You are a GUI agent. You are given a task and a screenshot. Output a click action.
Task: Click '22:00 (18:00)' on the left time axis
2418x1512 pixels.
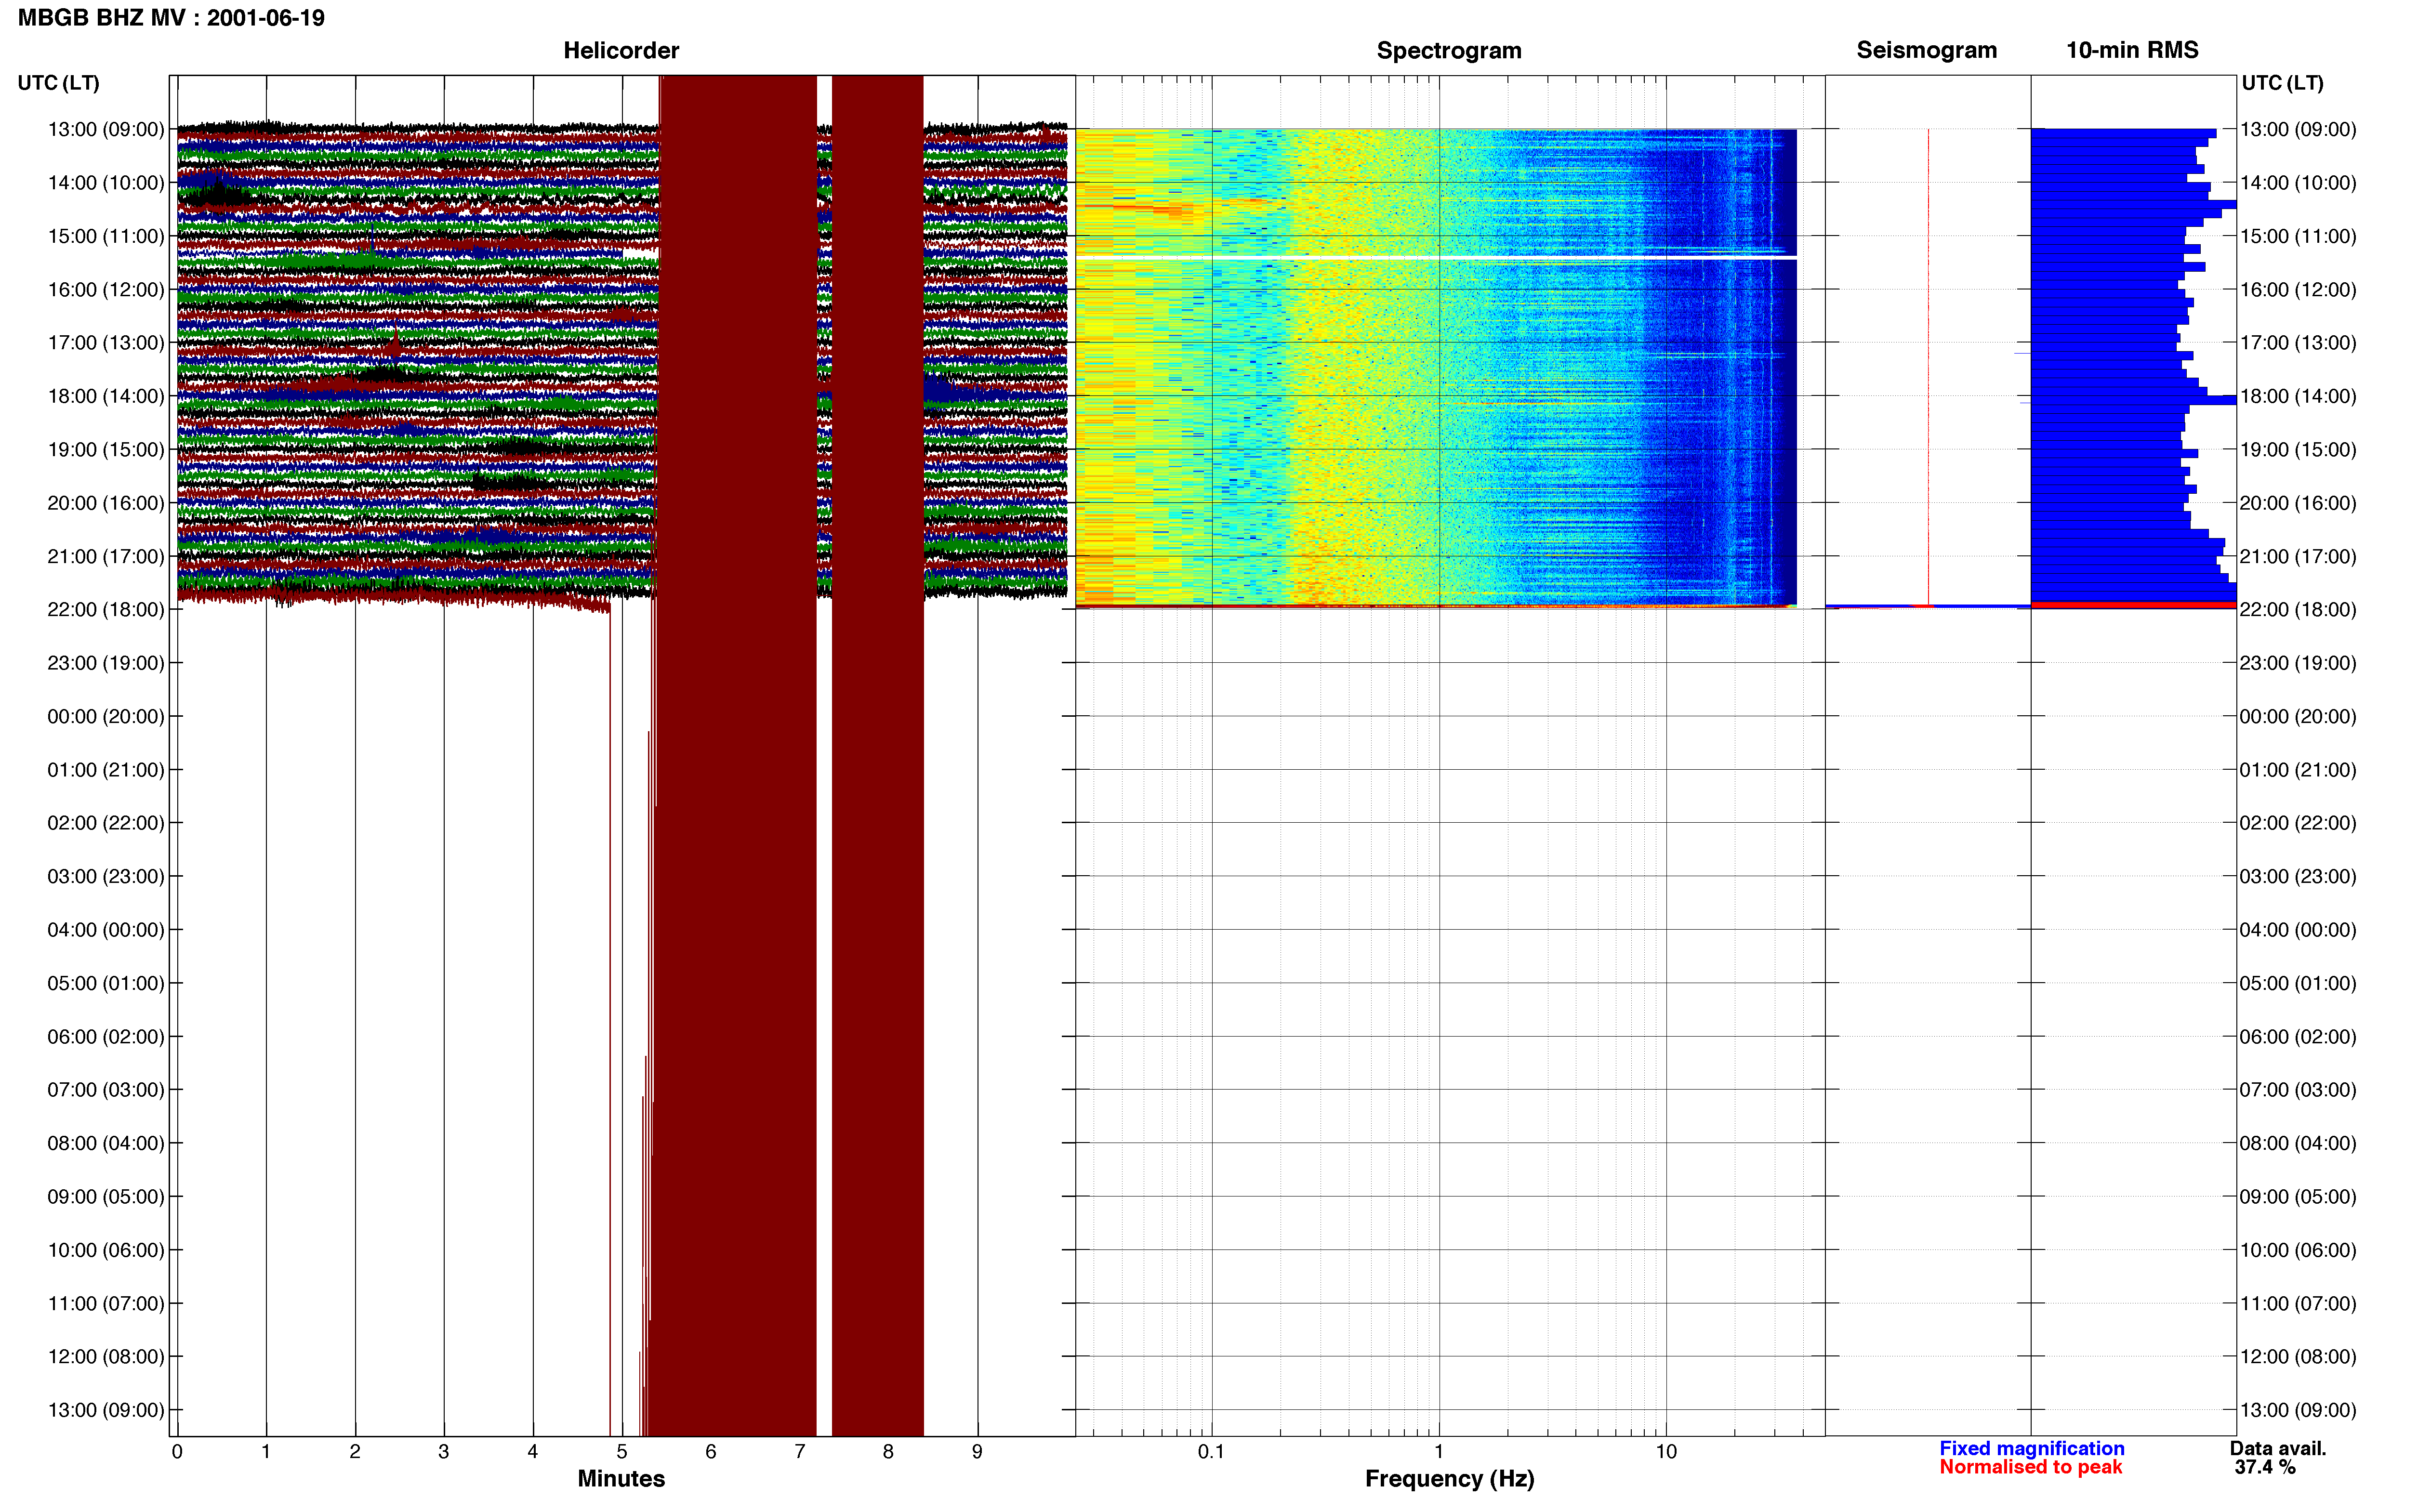[x=106, y=610]
